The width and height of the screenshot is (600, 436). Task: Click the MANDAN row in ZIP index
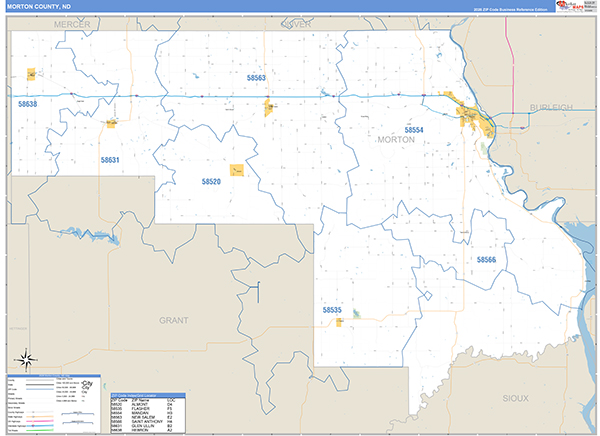pyautogui.click(x=147, y=412)
